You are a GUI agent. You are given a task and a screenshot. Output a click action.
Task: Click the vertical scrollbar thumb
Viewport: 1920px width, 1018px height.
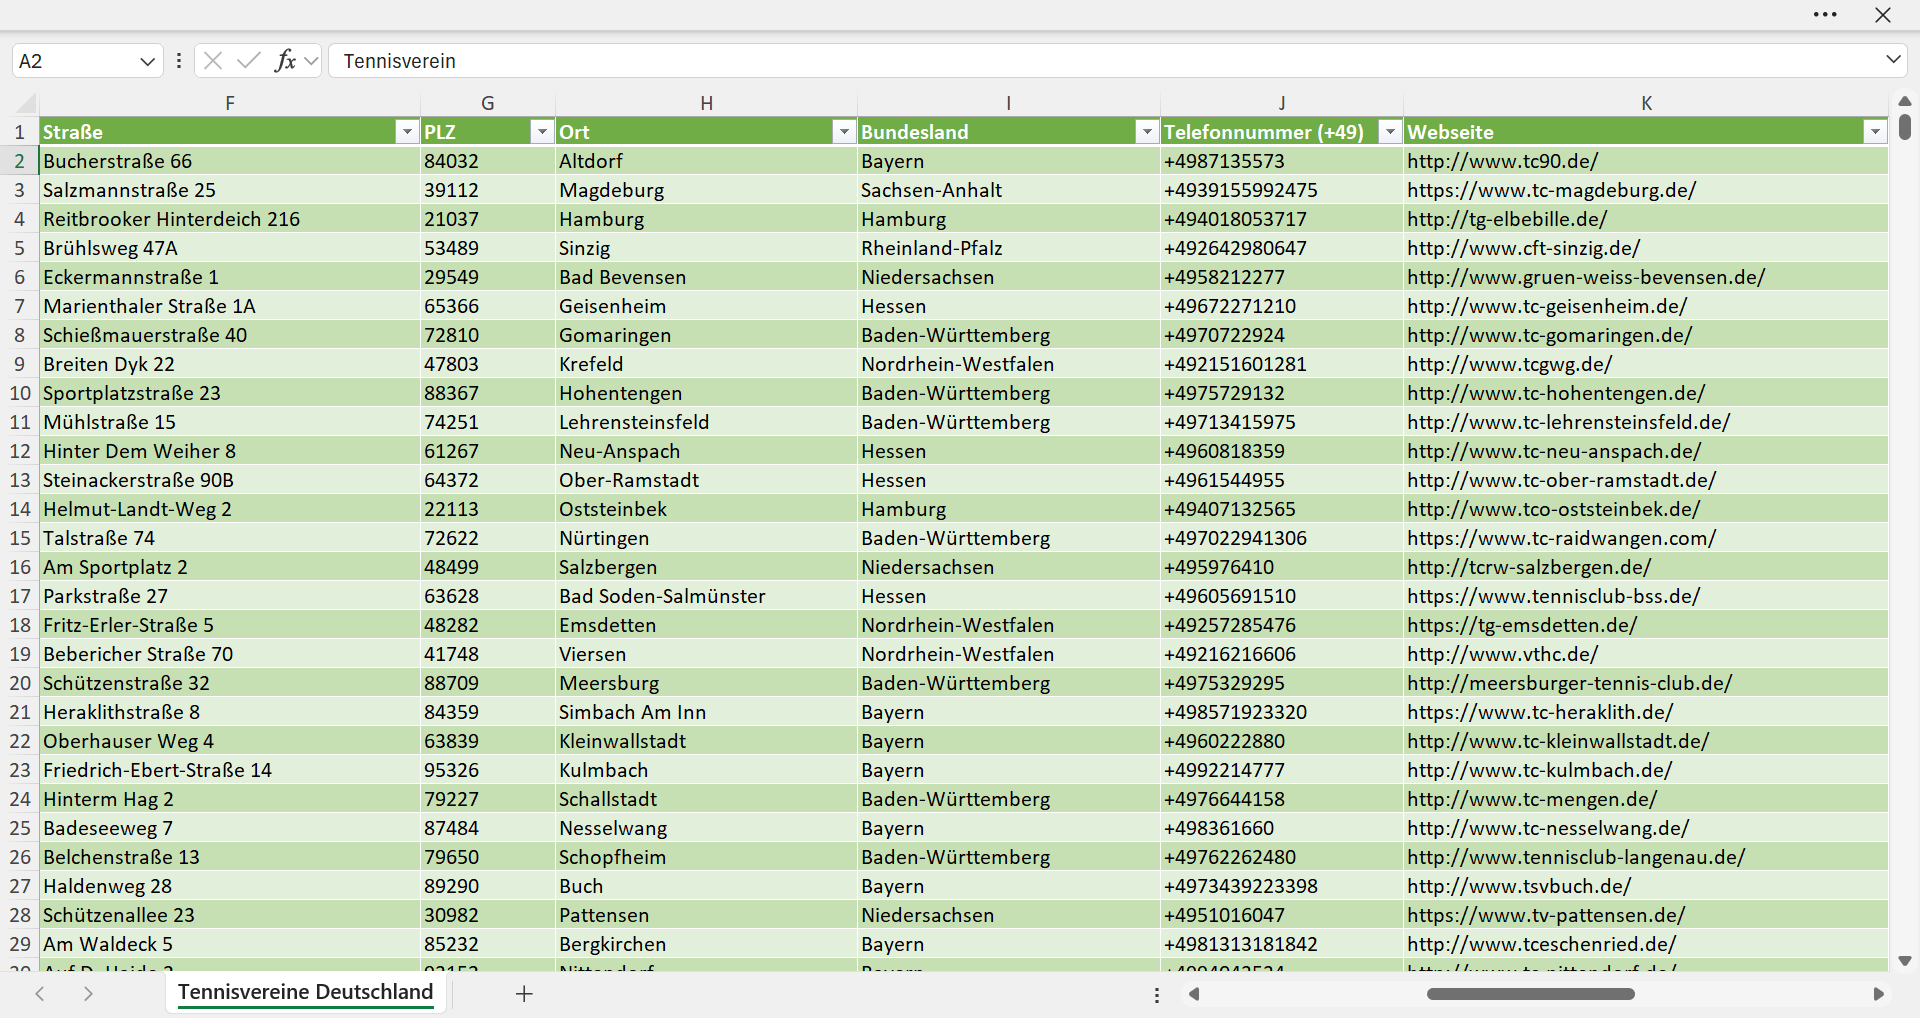tap(1905, 127)
